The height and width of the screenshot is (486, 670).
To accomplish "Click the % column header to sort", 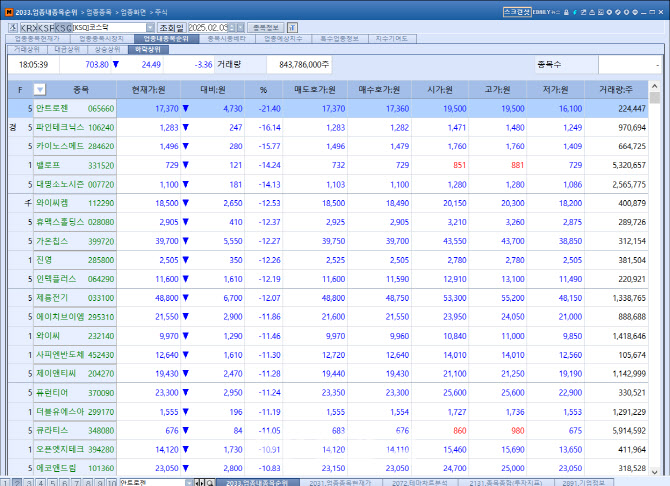I will (263, 90).
